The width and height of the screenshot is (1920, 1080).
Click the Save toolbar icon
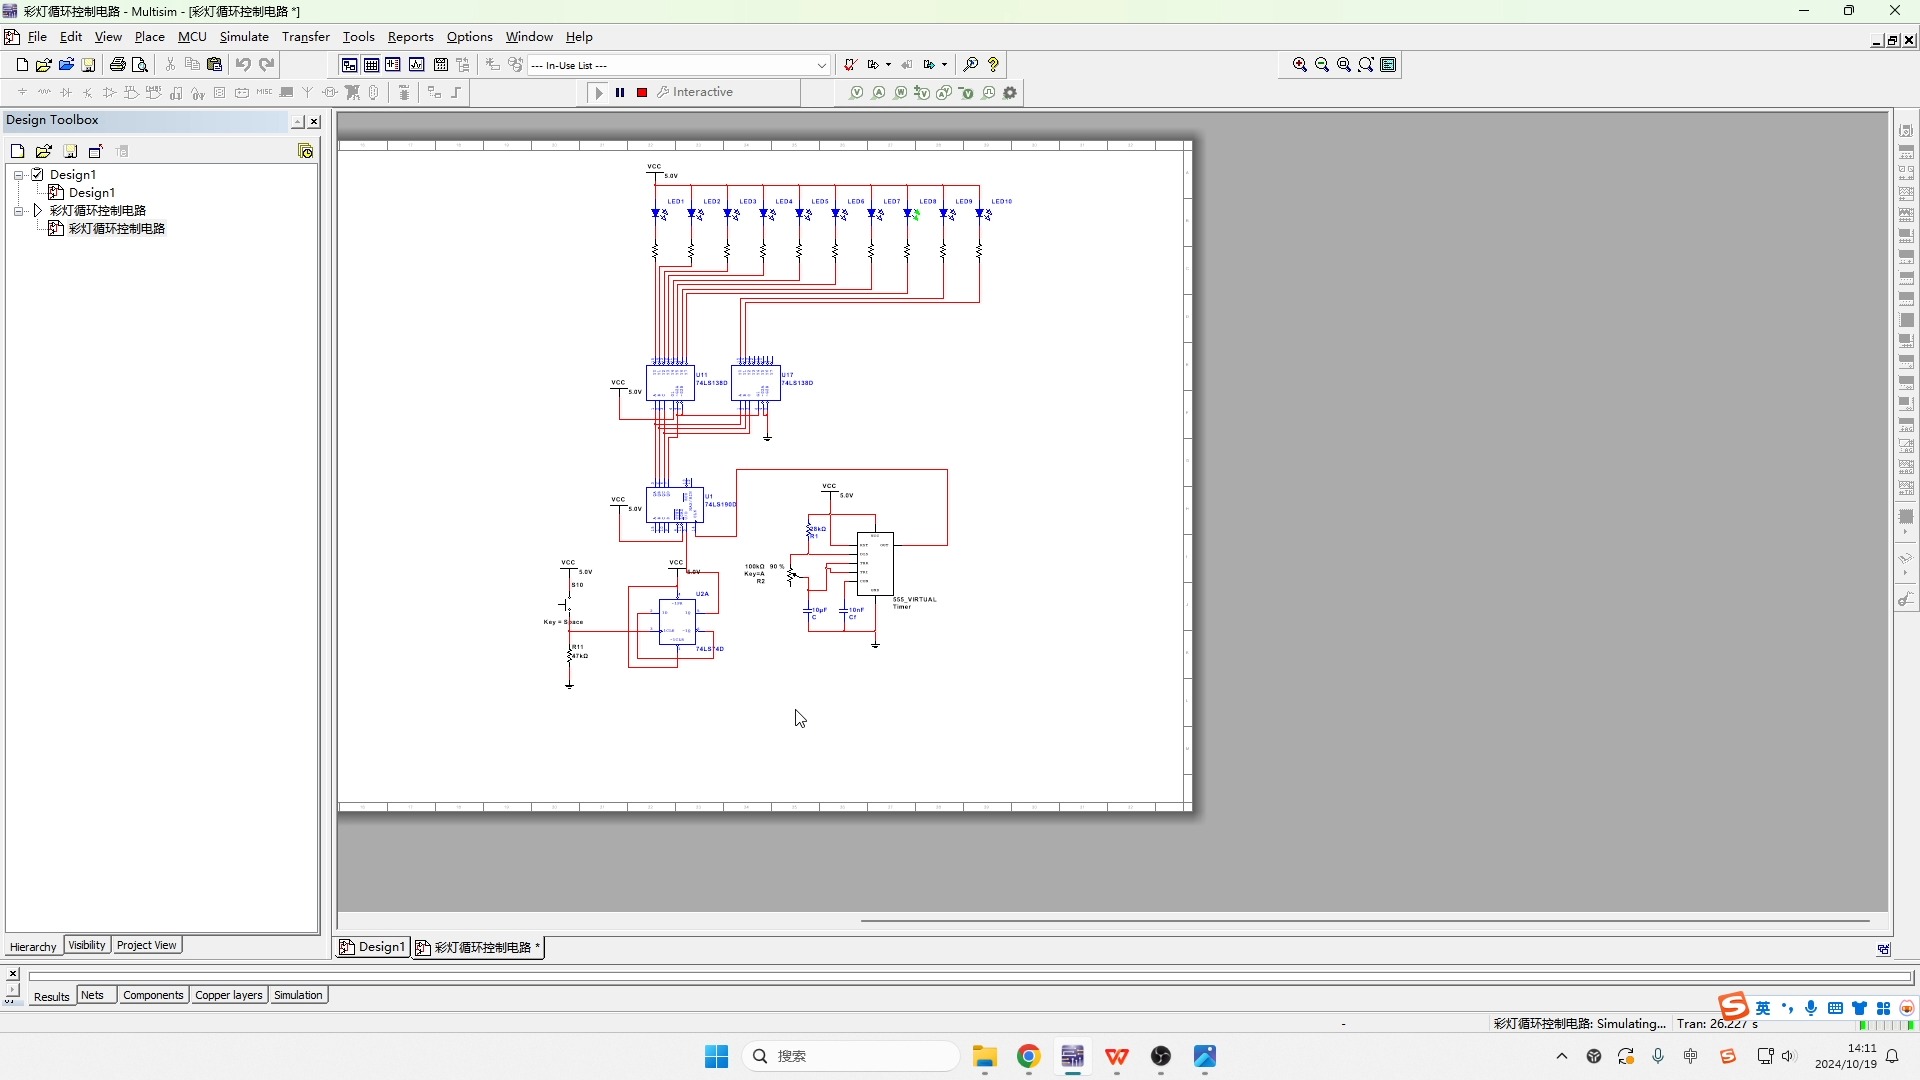pos(88,65)
